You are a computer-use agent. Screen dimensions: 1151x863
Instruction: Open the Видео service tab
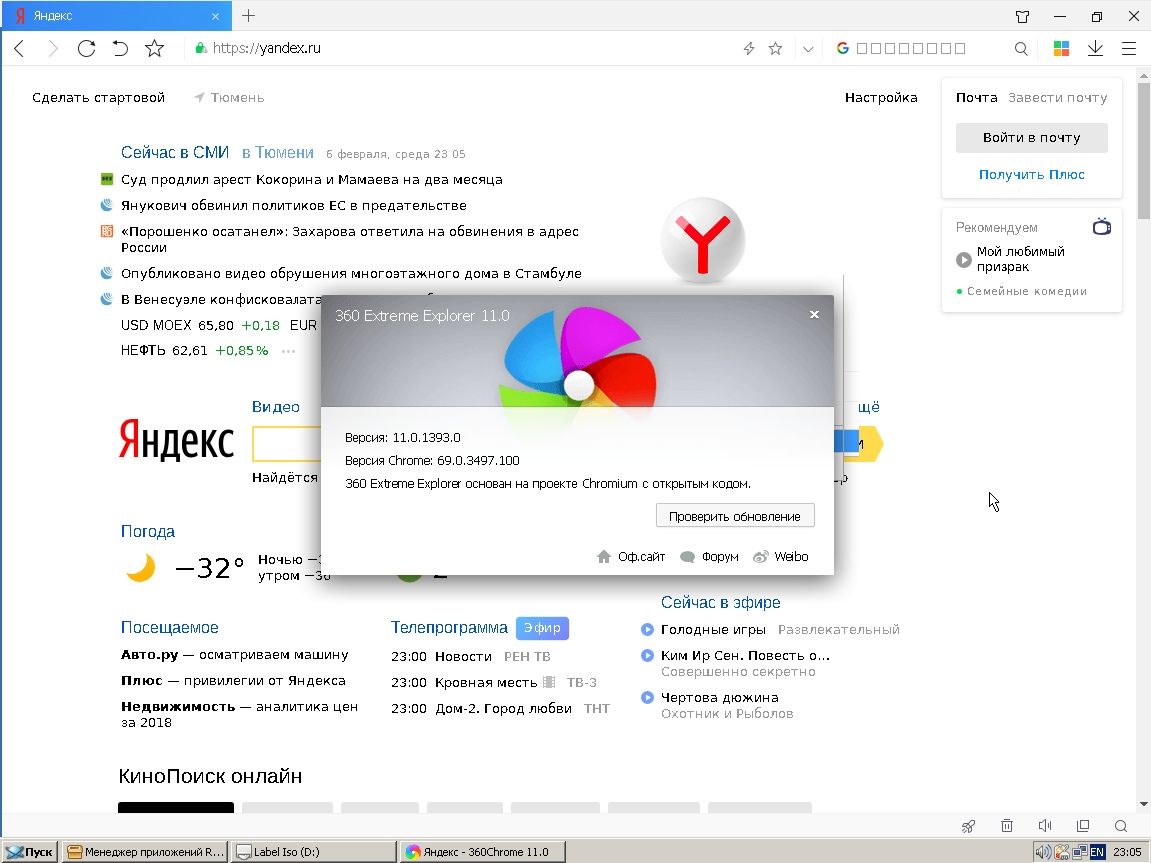point(275,407)
